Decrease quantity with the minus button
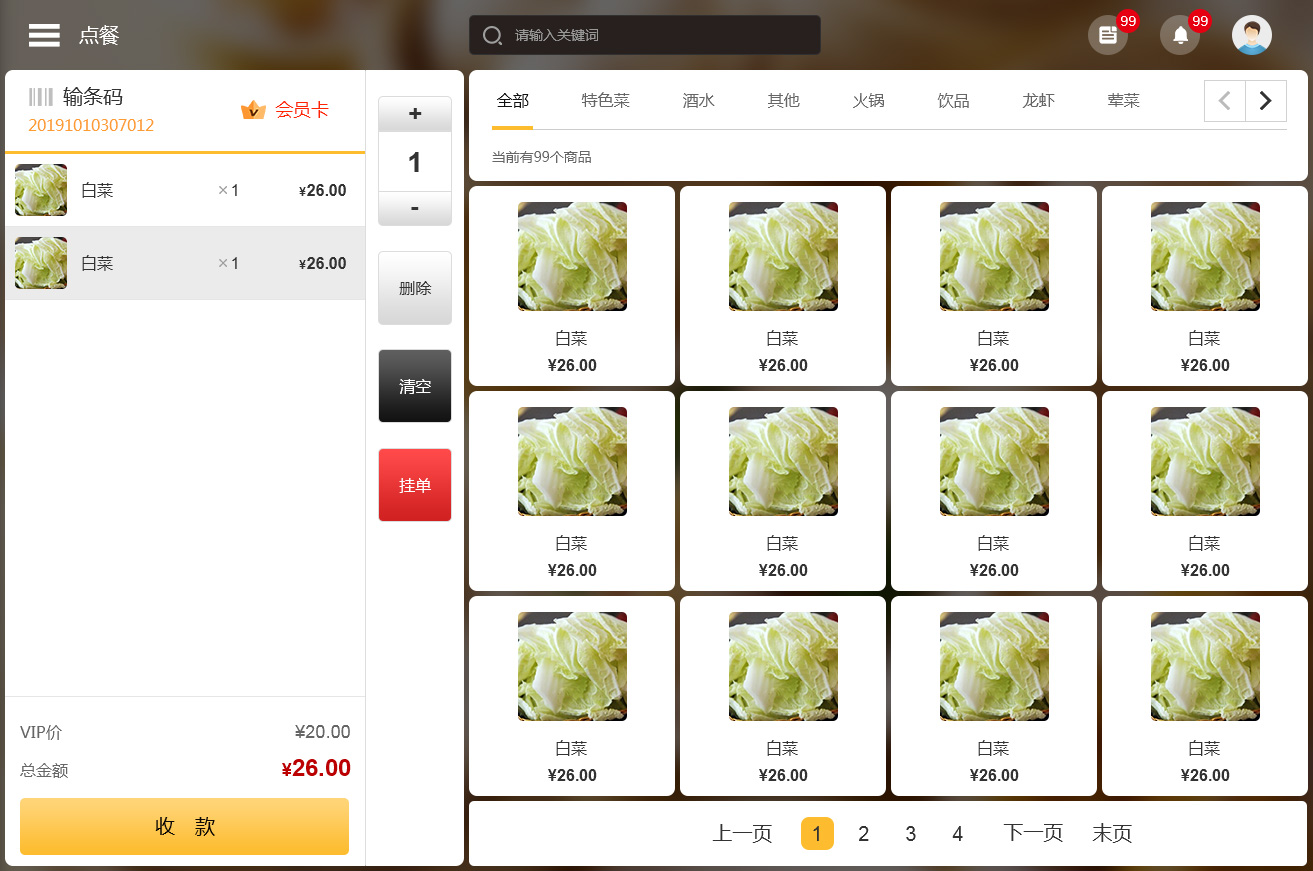Screen dimensions: 1313x871 click(415, 208)
